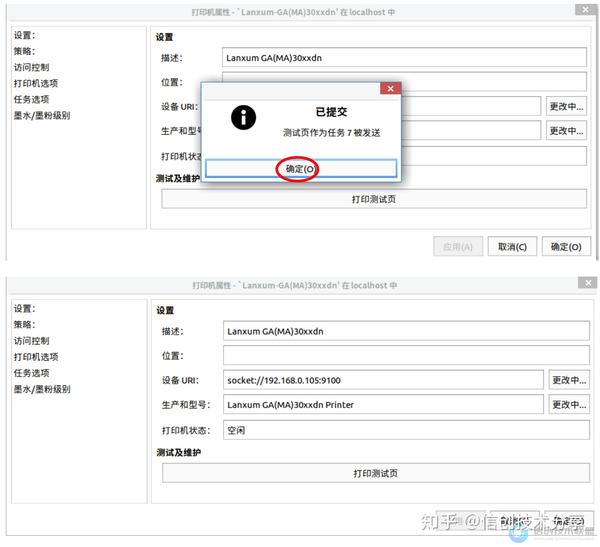Open 墨水/墨粉级别 in the lower sidebar
600x547 pixels.
point(42,389)
